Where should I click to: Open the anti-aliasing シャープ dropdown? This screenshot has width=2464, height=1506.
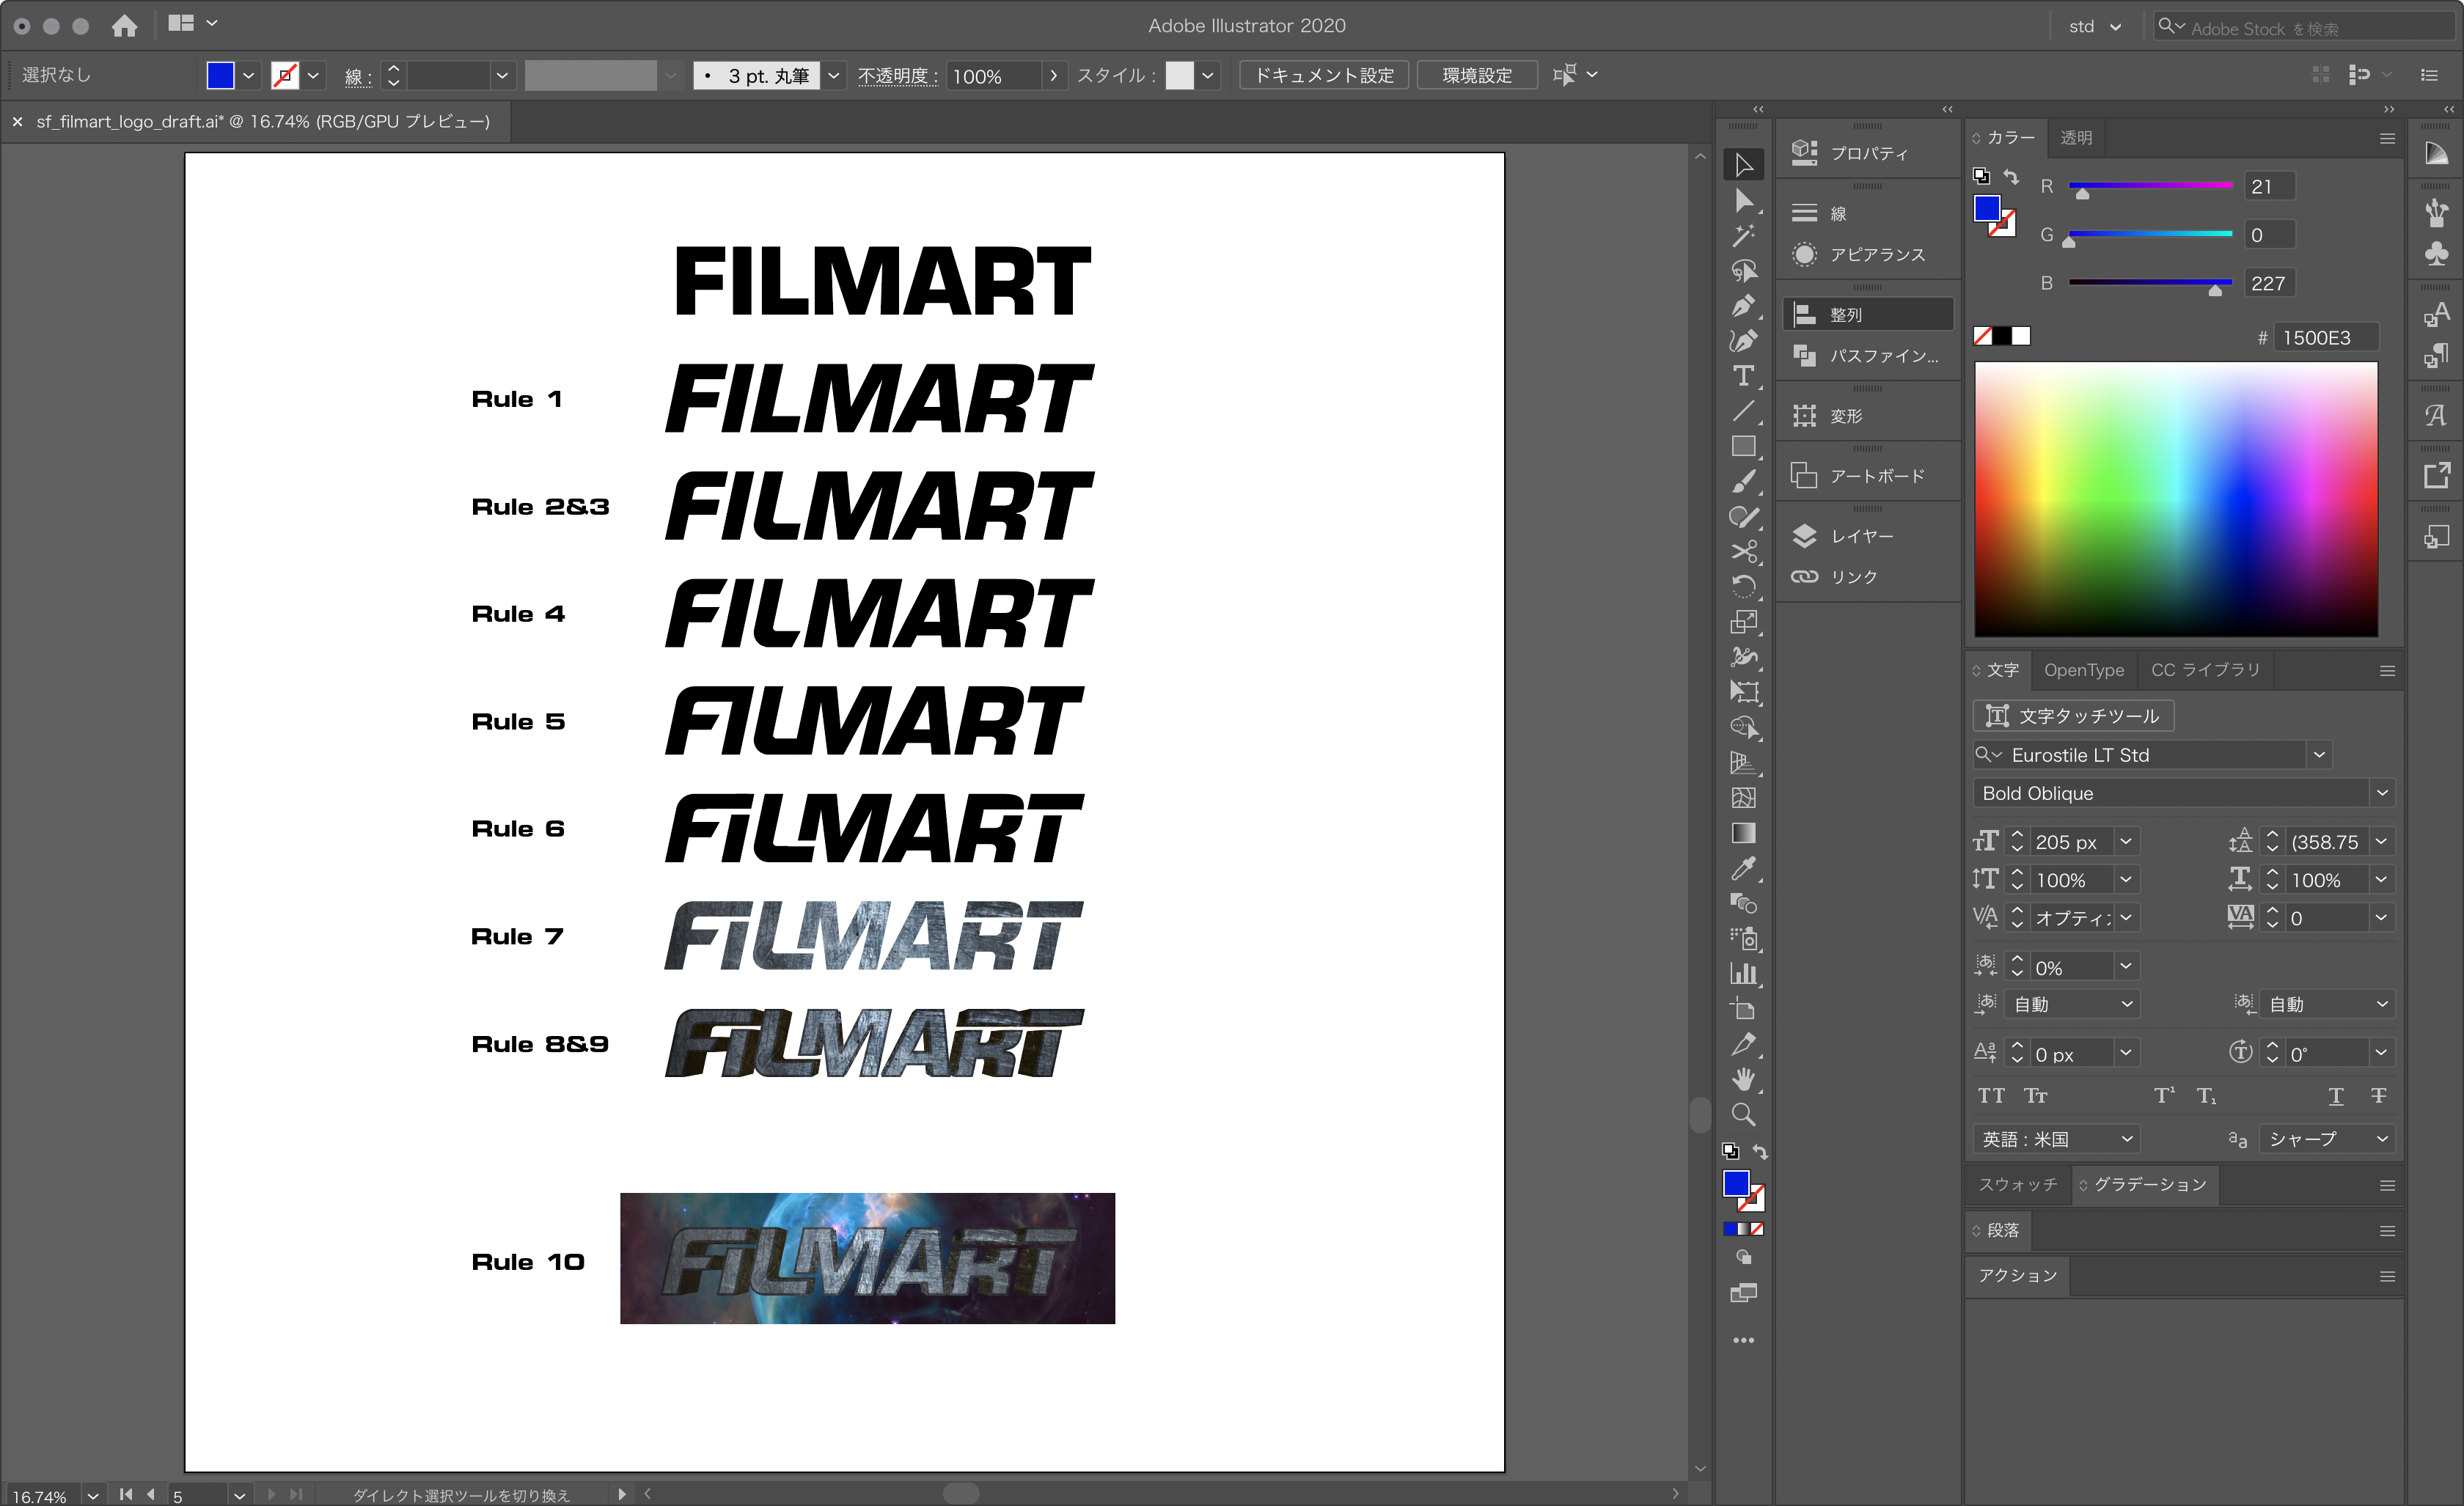pos(2326,1139)
